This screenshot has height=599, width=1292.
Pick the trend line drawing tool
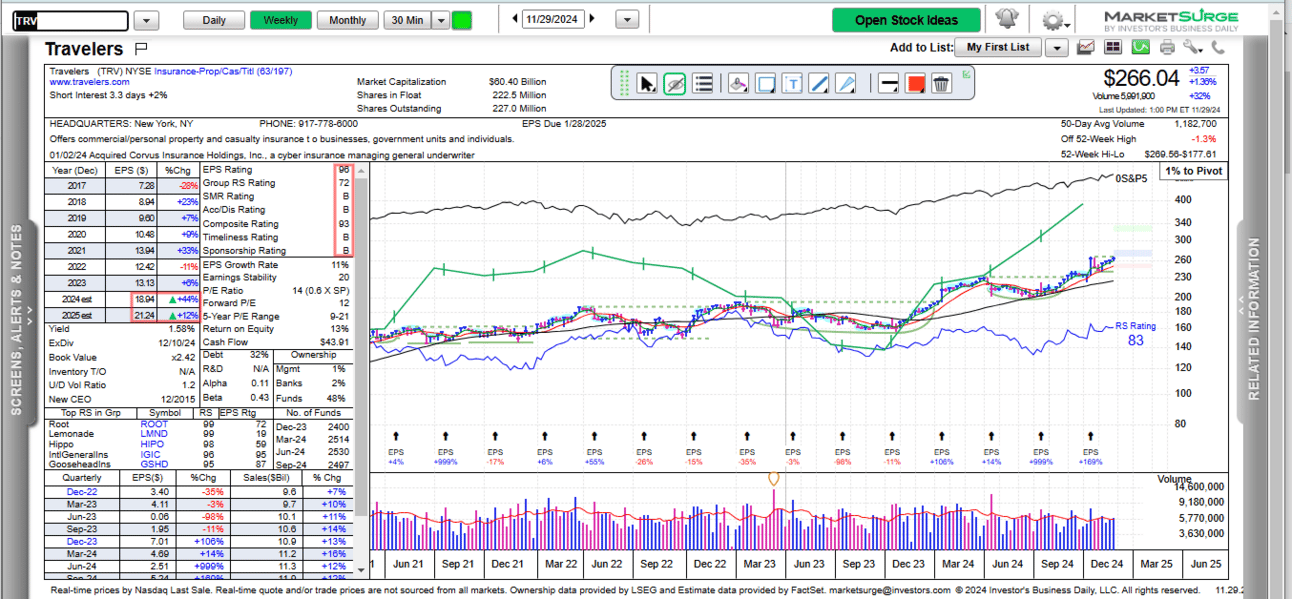818,84
